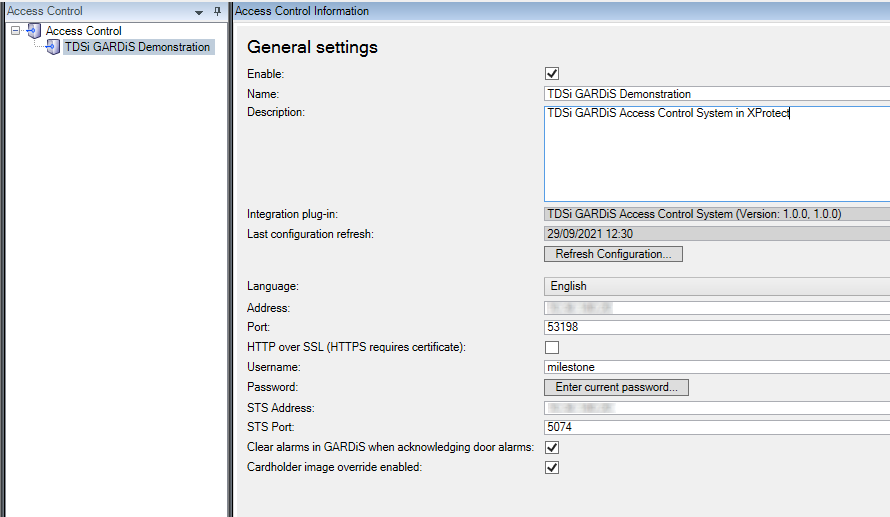Click the Integration plug-in read-only field
Viewport: 890px width, 517px height.
(717, 214)
